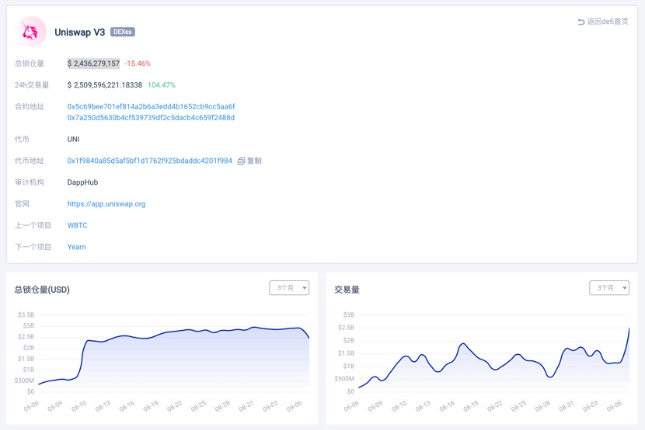This screenshot has width=645, height=430.
Task: Click the DEXes category badge
Action: [123, 32]
